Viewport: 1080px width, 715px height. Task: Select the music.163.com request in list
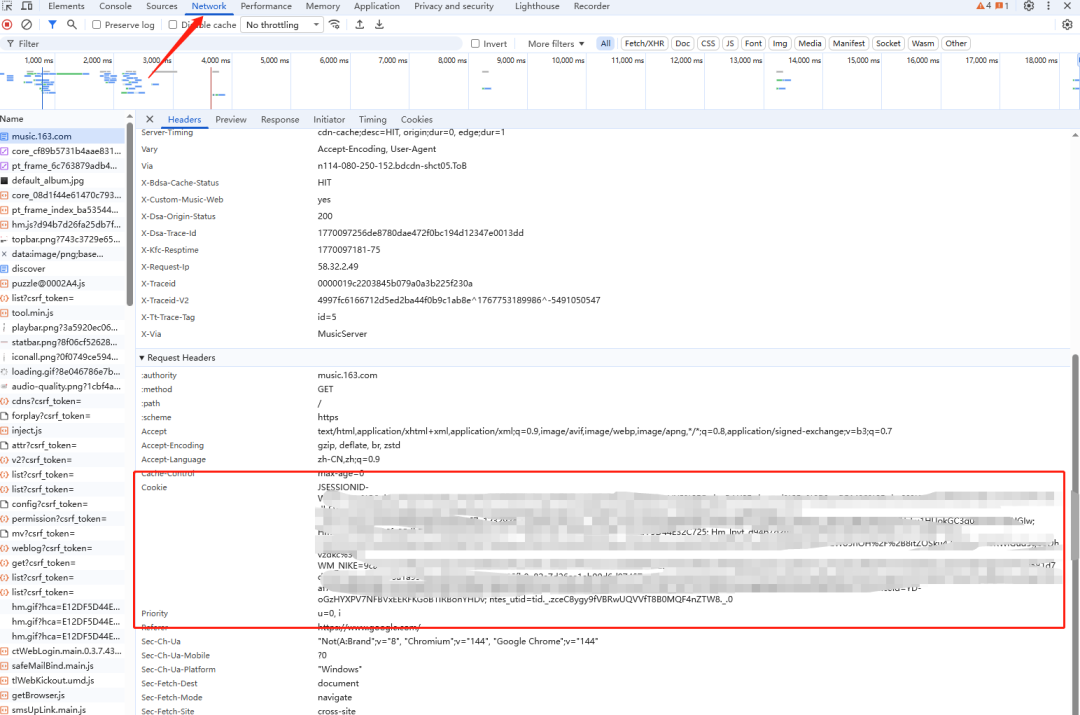coord(42,136)
